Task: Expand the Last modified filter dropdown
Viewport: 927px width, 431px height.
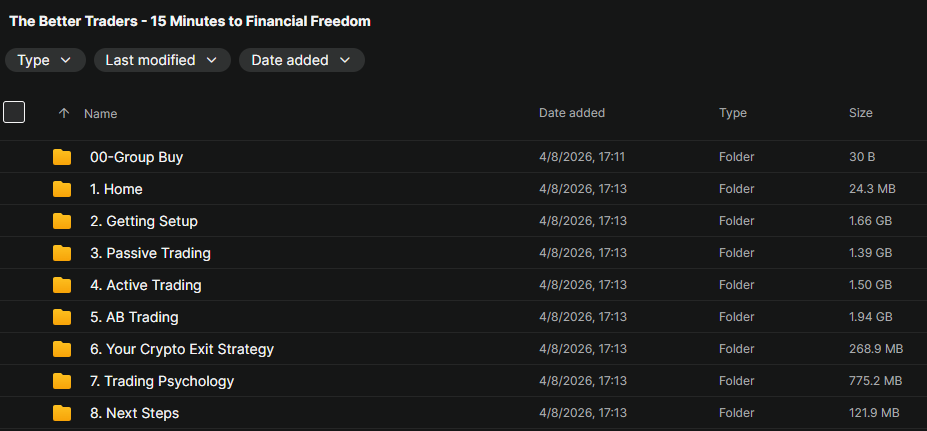Action: pyautogui.click(x=162, y=60)
